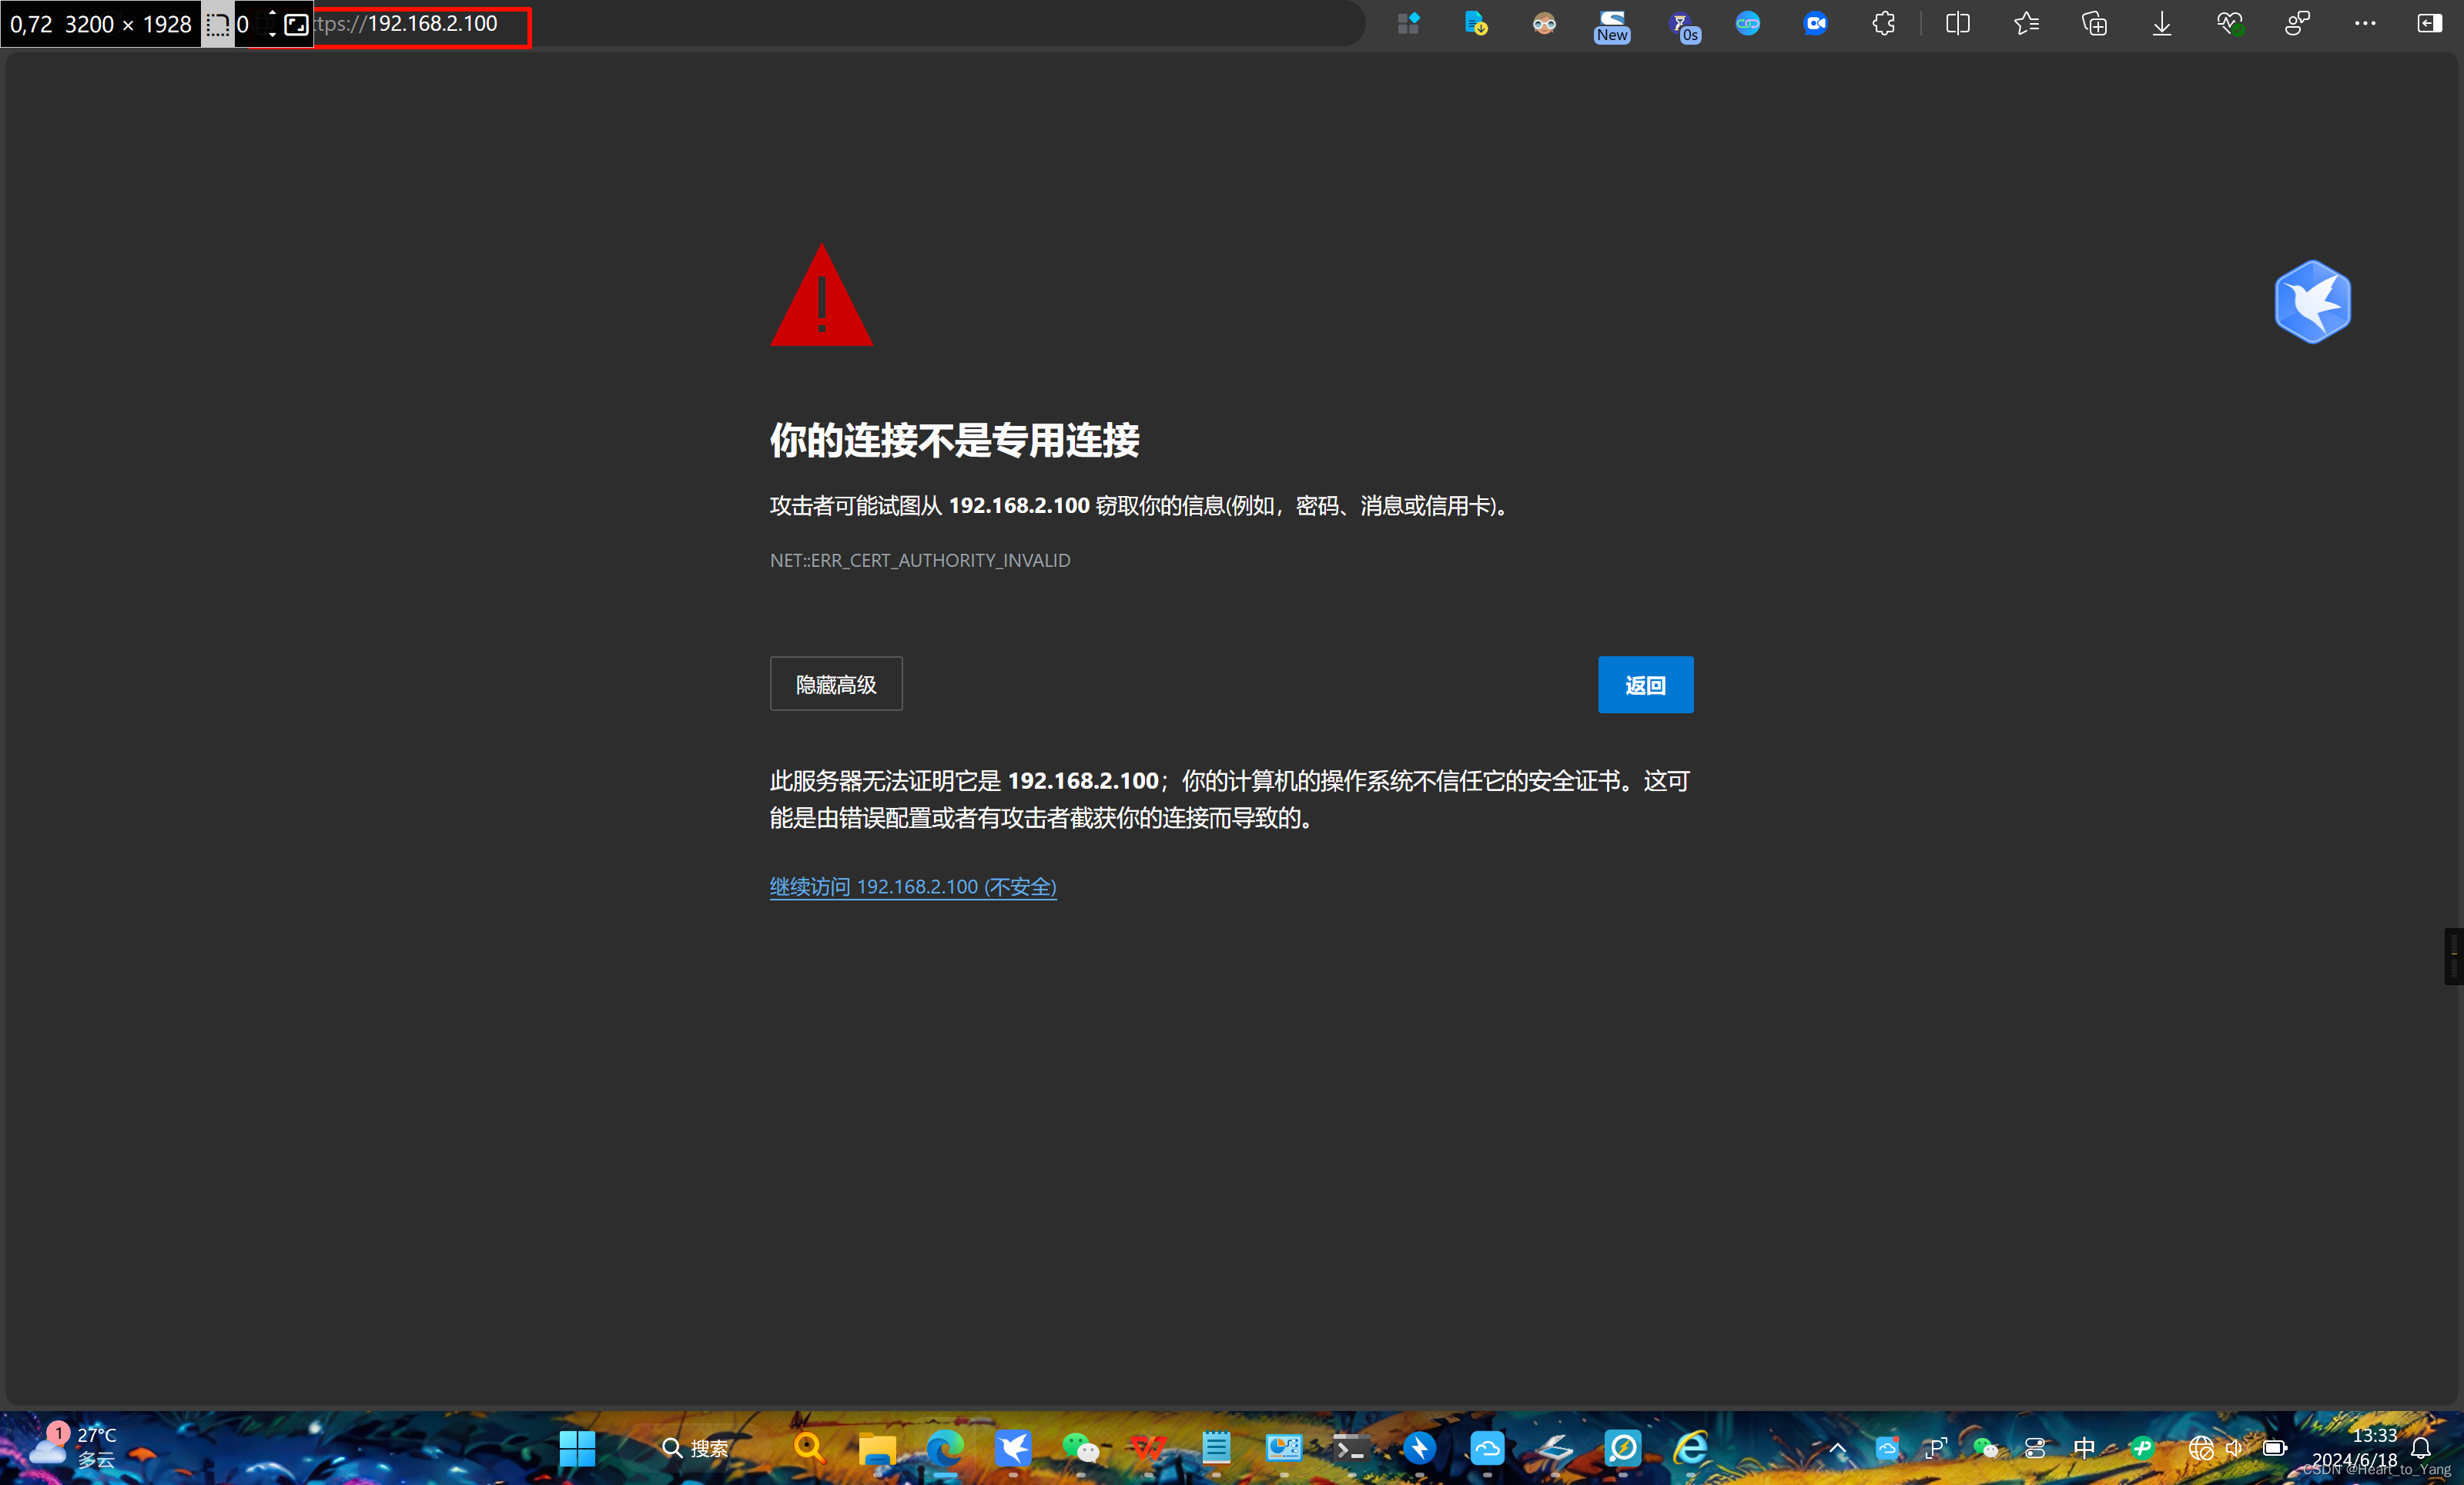The image size is (2464, 1485).
Task: Follow the 继续访问 192.168.2.100 link
Action: (x=912, y=886)
